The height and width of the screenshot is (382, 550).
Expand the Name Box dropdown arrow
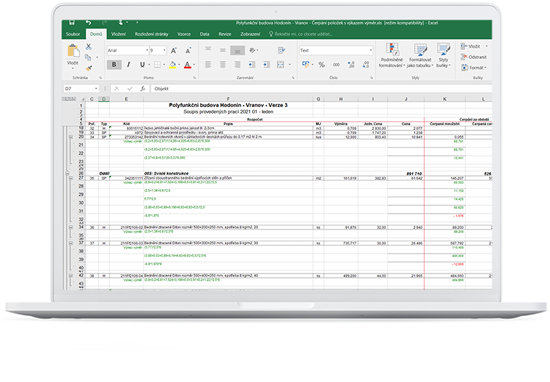(x=96, y=89)
